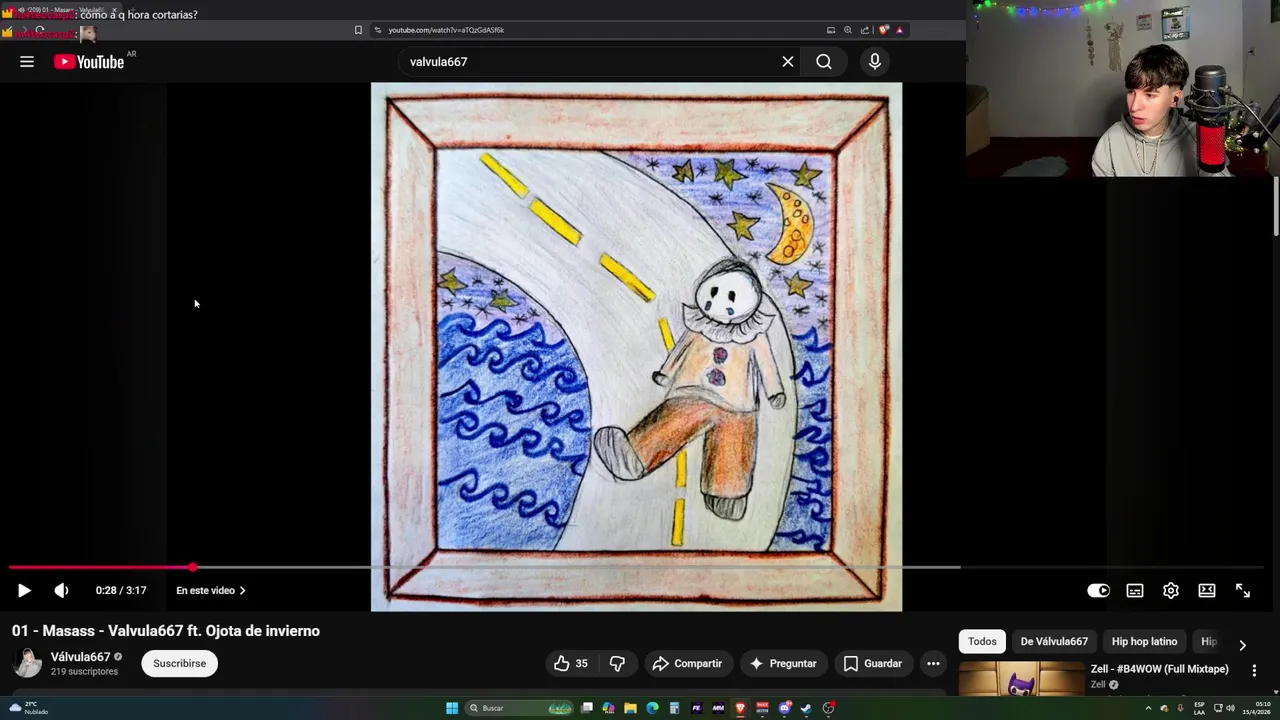Click the taskbar Buscar search box
This screenshot has height=720, width=1280.
coord(519,708)
